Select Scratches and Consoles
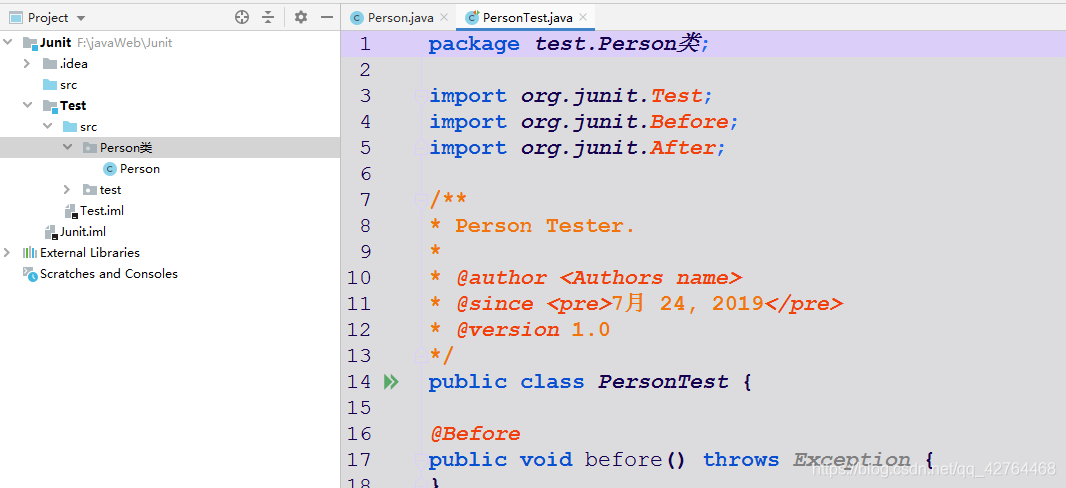This screenshot has width=1066, height=488. [x=109, y=274]
